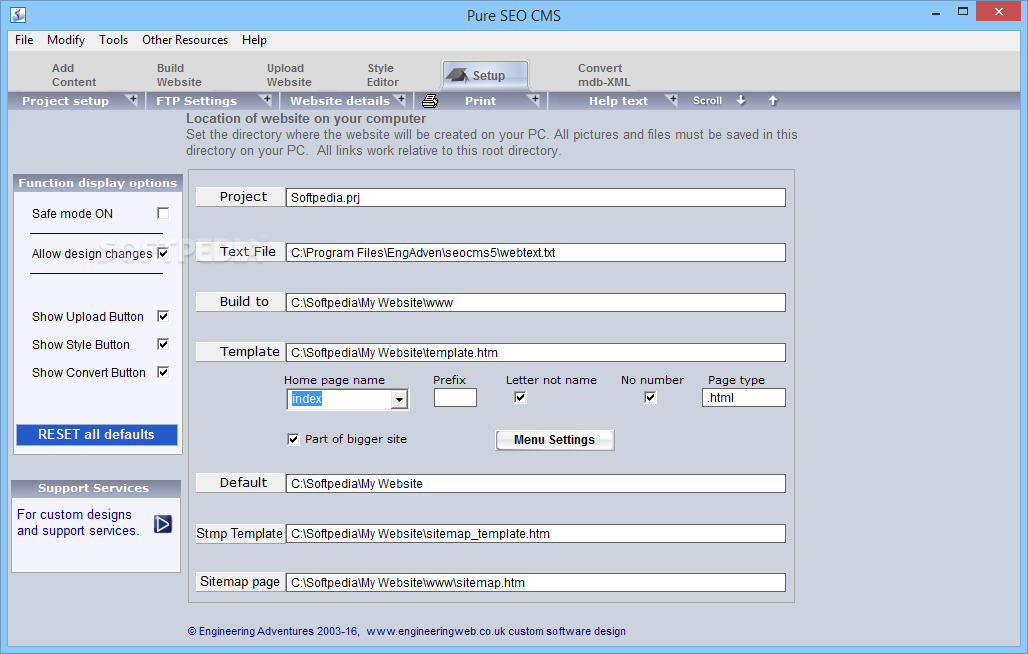
Task: Switch to the Build Website tab
Action: coord(179,75)
